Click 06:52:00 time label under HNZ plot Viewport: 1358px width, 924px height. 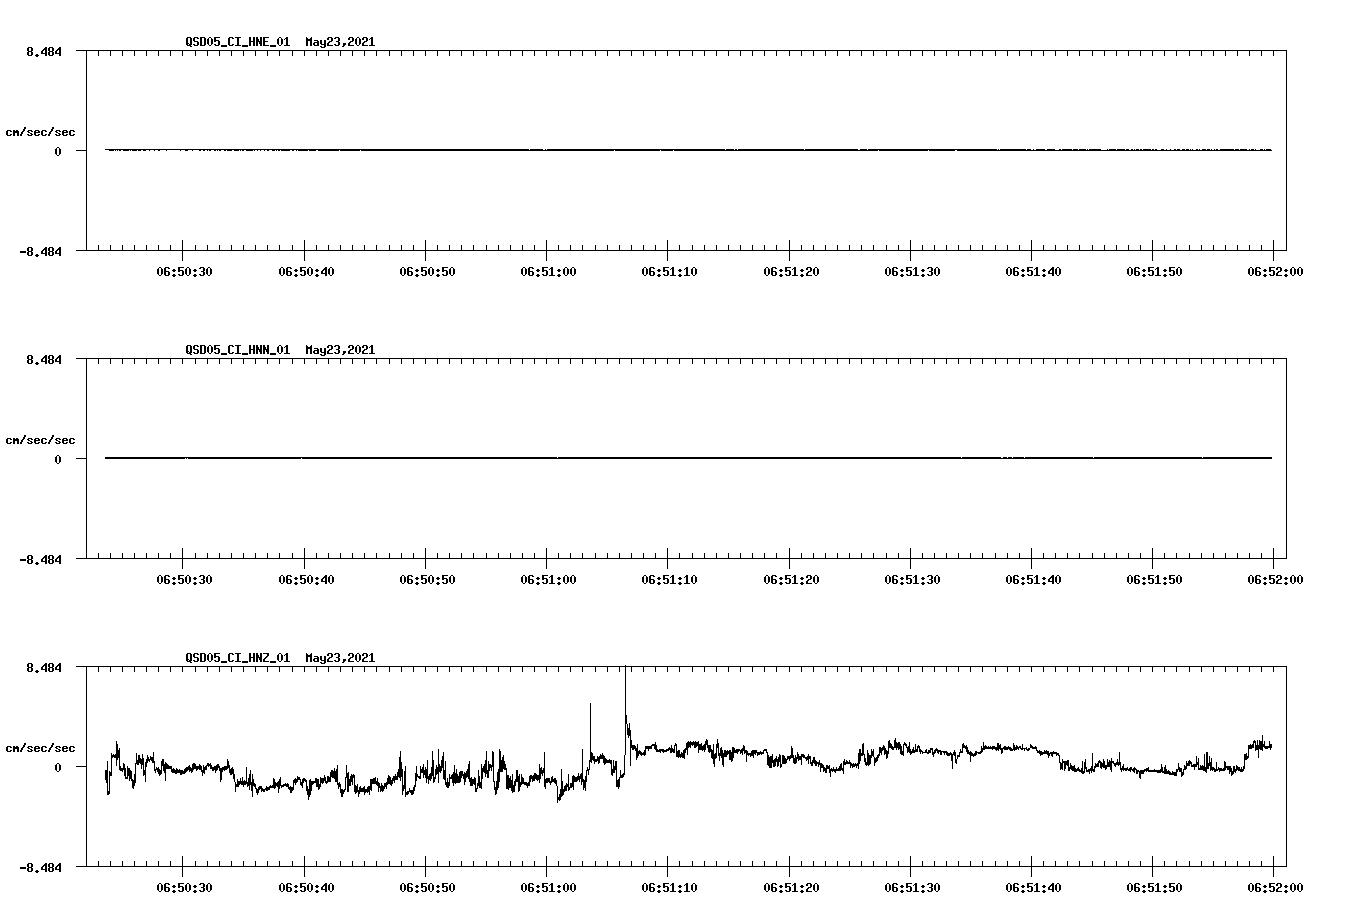click(x=1274, y=887)
